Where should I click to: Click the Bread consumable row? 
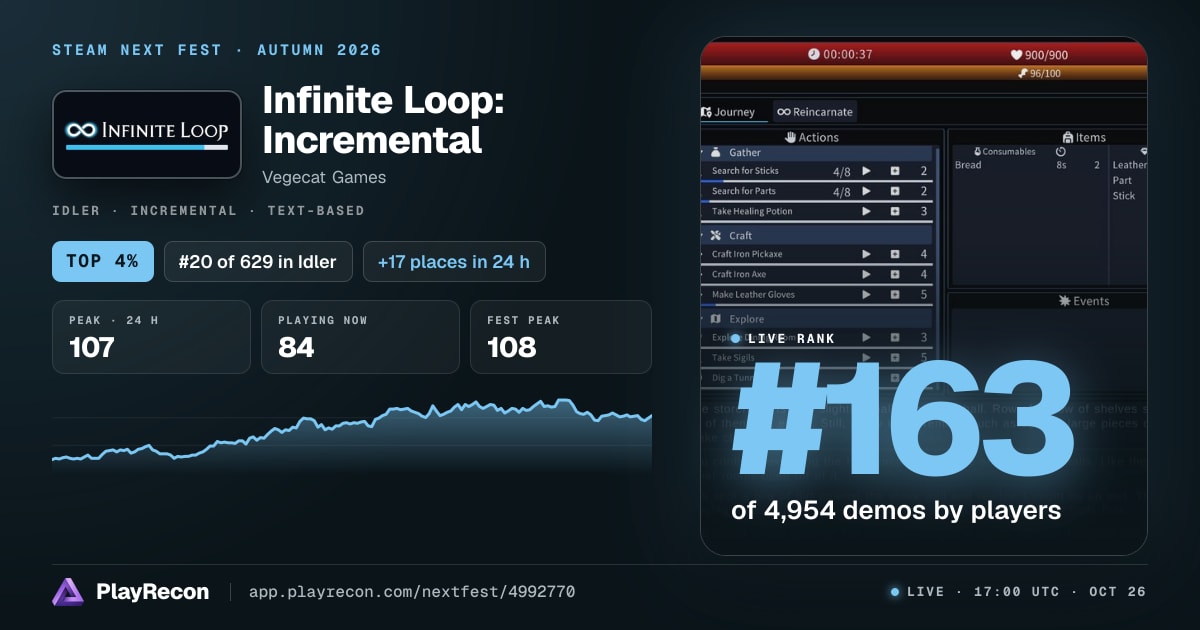tap(1028, 165)
